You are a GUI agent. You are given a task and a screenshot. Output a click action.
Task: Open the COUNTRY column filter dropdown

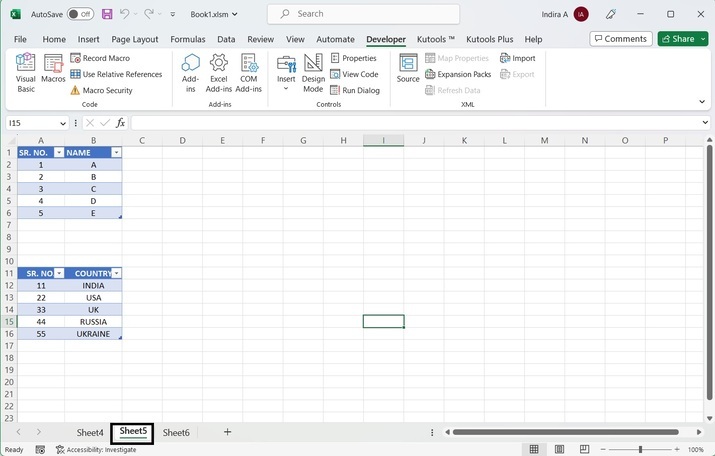click(x=116, y=273)
